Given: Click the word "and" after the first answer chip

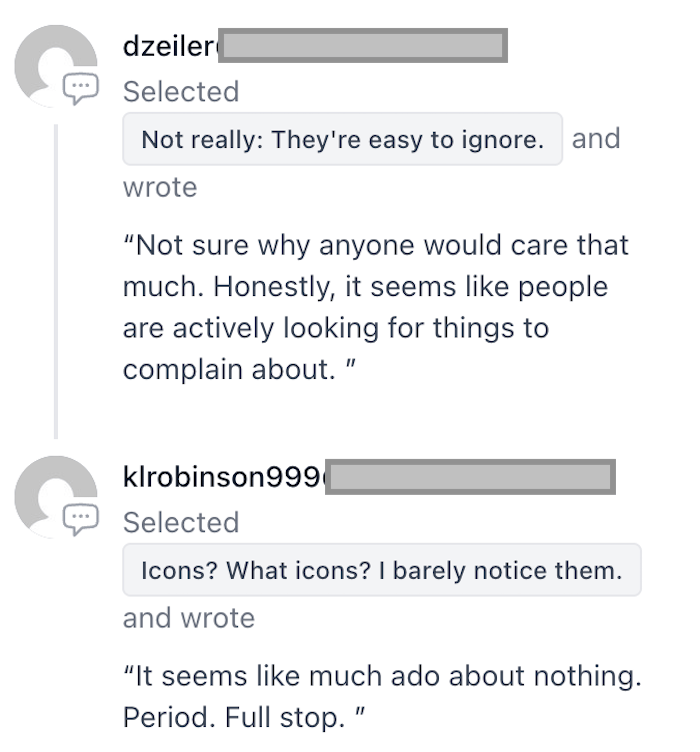Looking at the screenshot, I should pos(596,139).
